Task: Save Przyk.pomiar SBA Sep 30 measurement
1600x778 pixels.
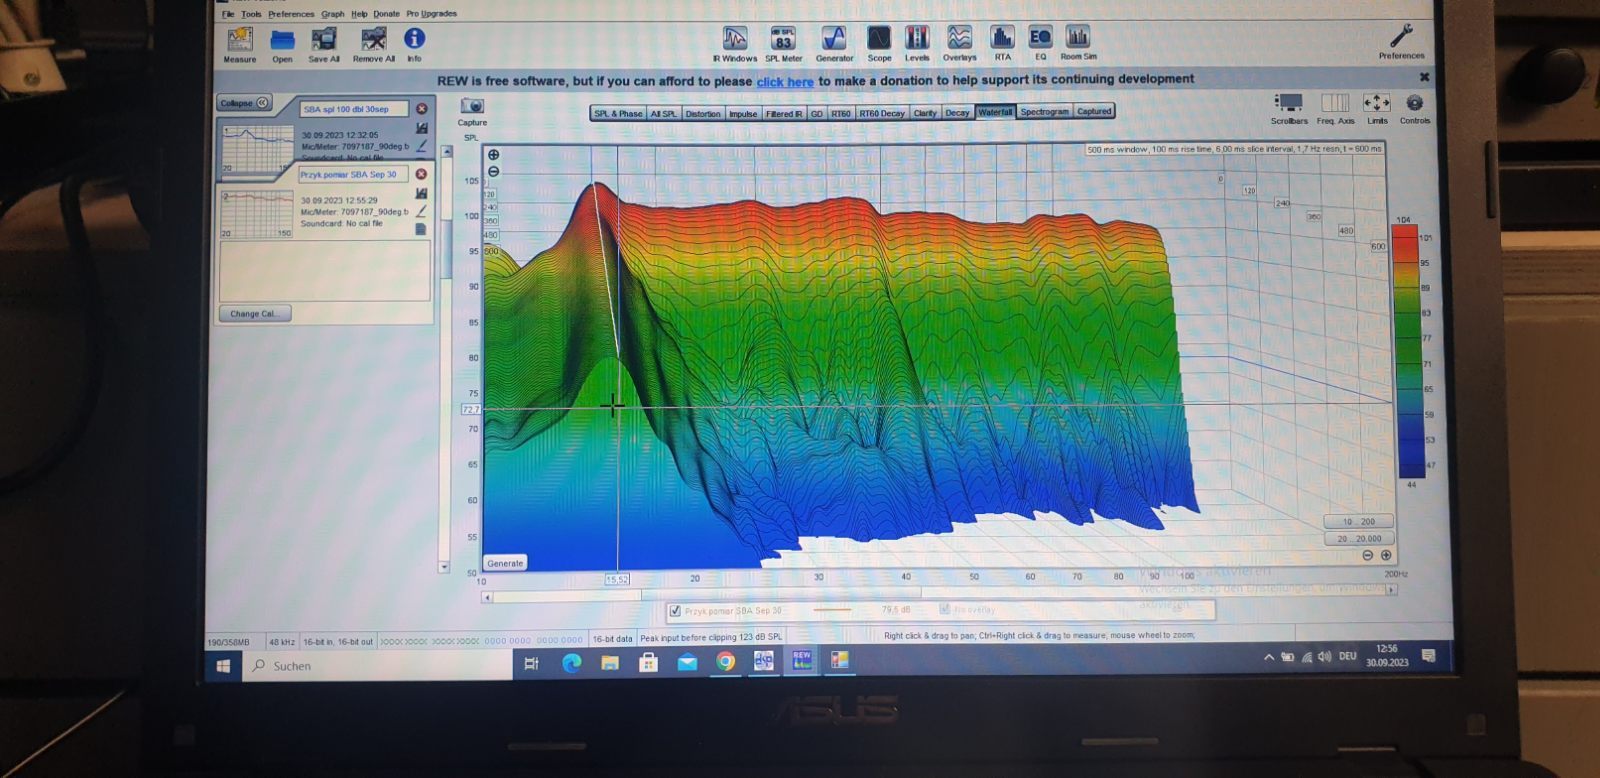Action: pyautogui.click(x=421, y=193)
